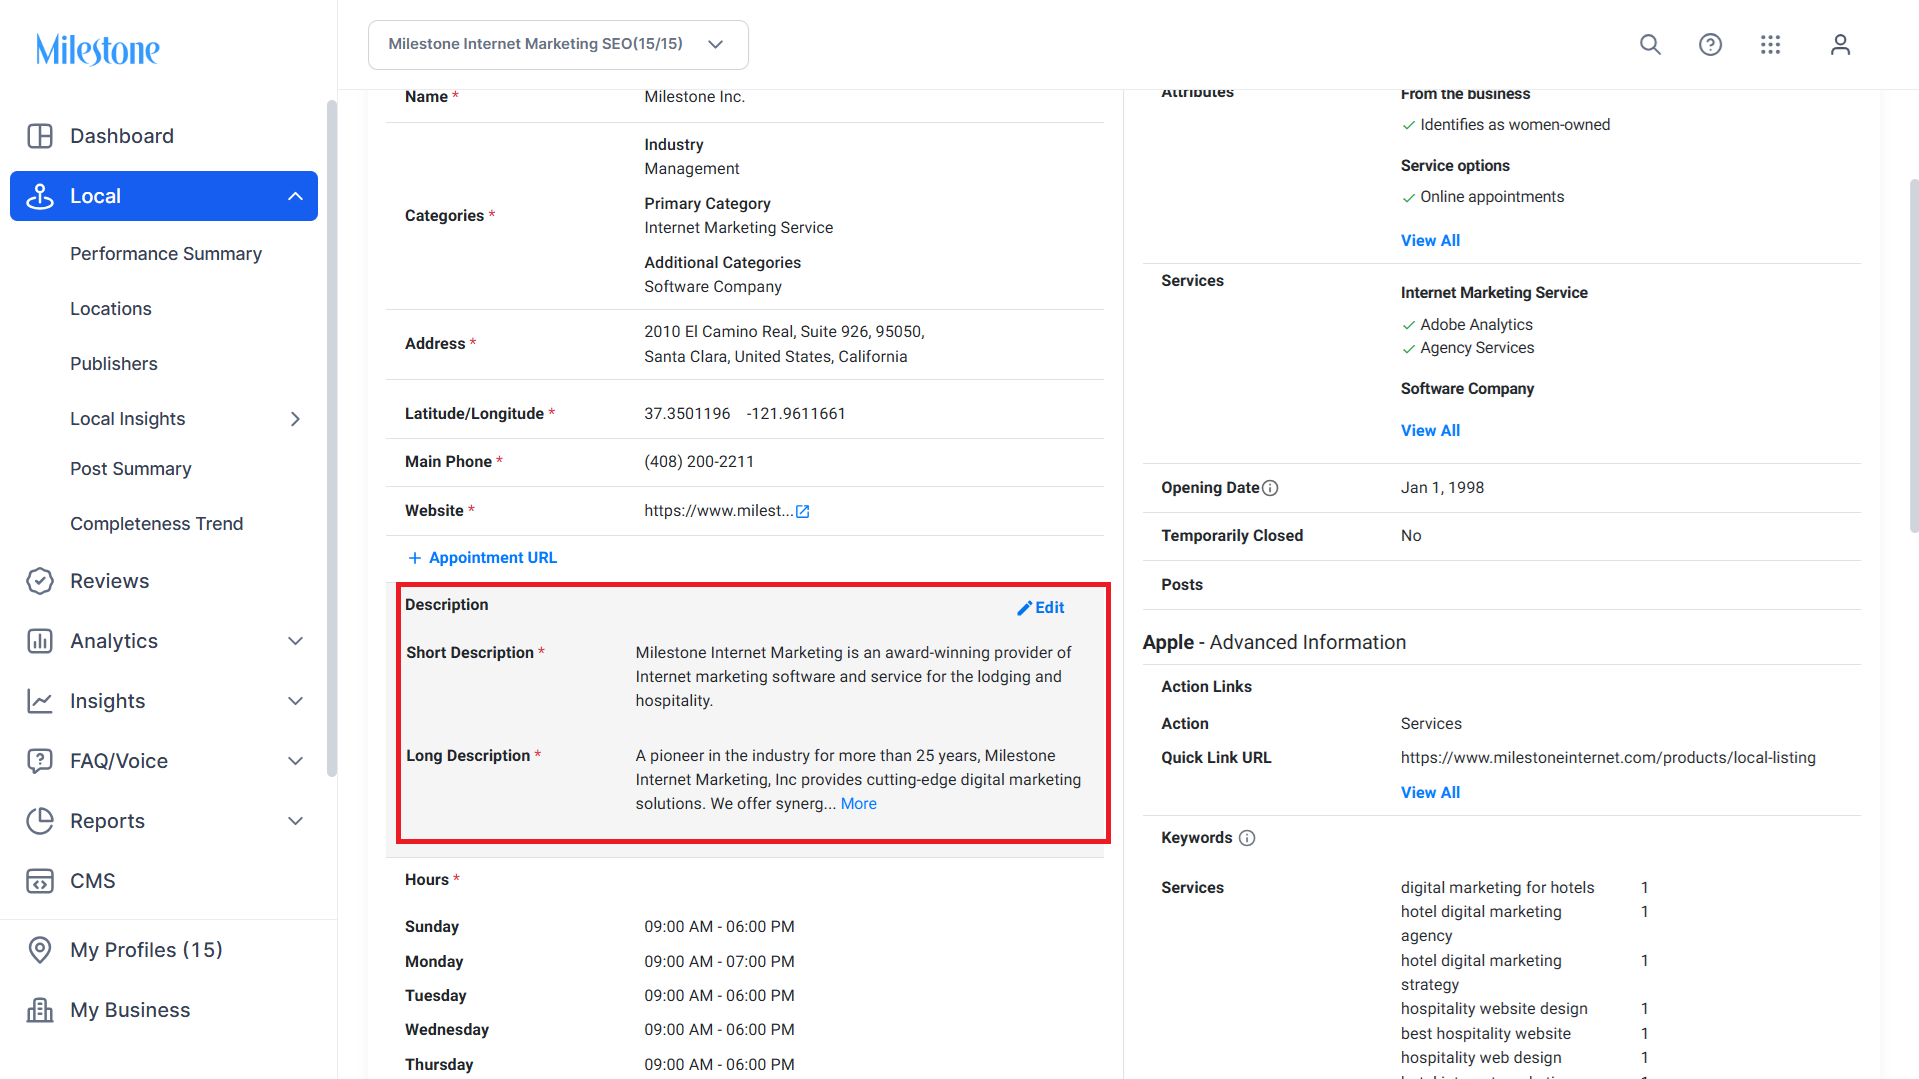Click Monday hours 09:00 AM - 07:00 PM
Viewport: 1919px width, 1079px height.
[719, 962]
